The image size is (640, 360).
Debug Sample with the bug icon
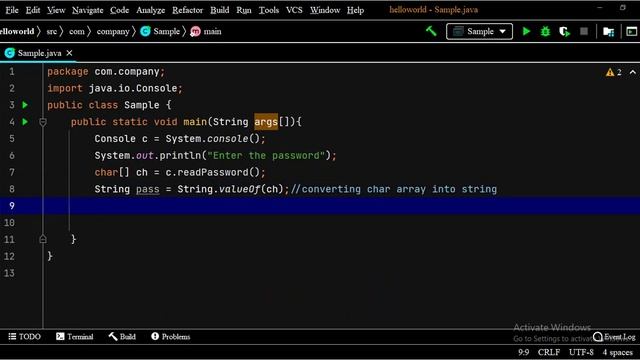[x=545, y=31]
